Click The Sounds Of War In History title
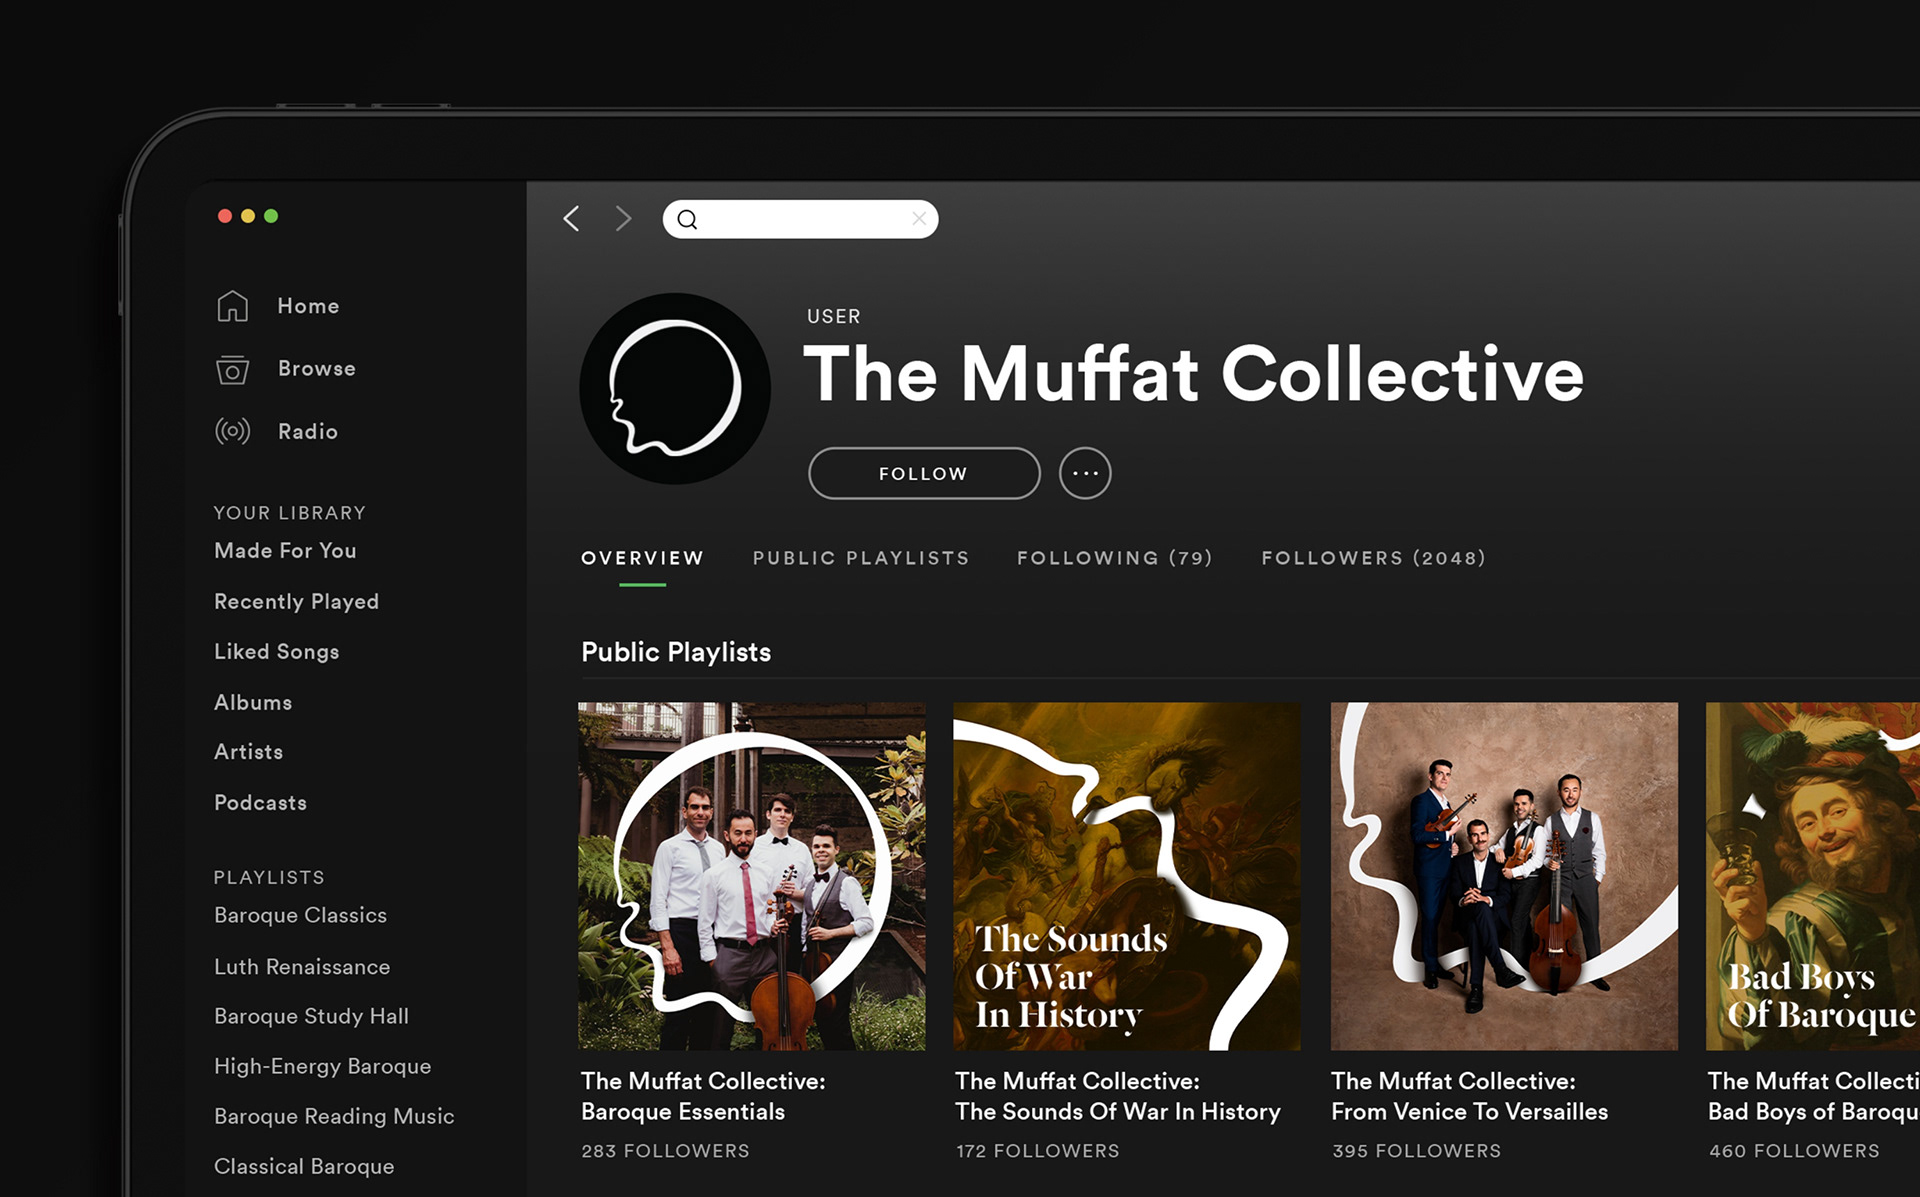1920x1197 pixels. pyautogui.click(x=1117, y=1097)
